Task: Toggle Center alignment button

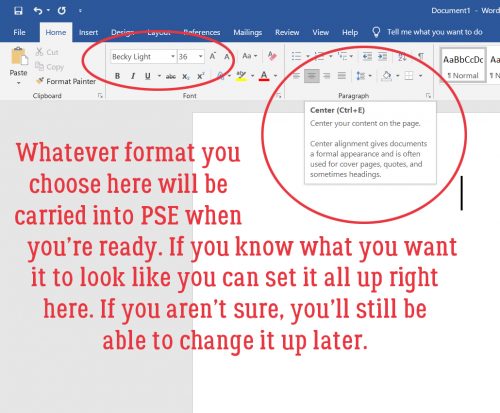Action: coord(312,76)
